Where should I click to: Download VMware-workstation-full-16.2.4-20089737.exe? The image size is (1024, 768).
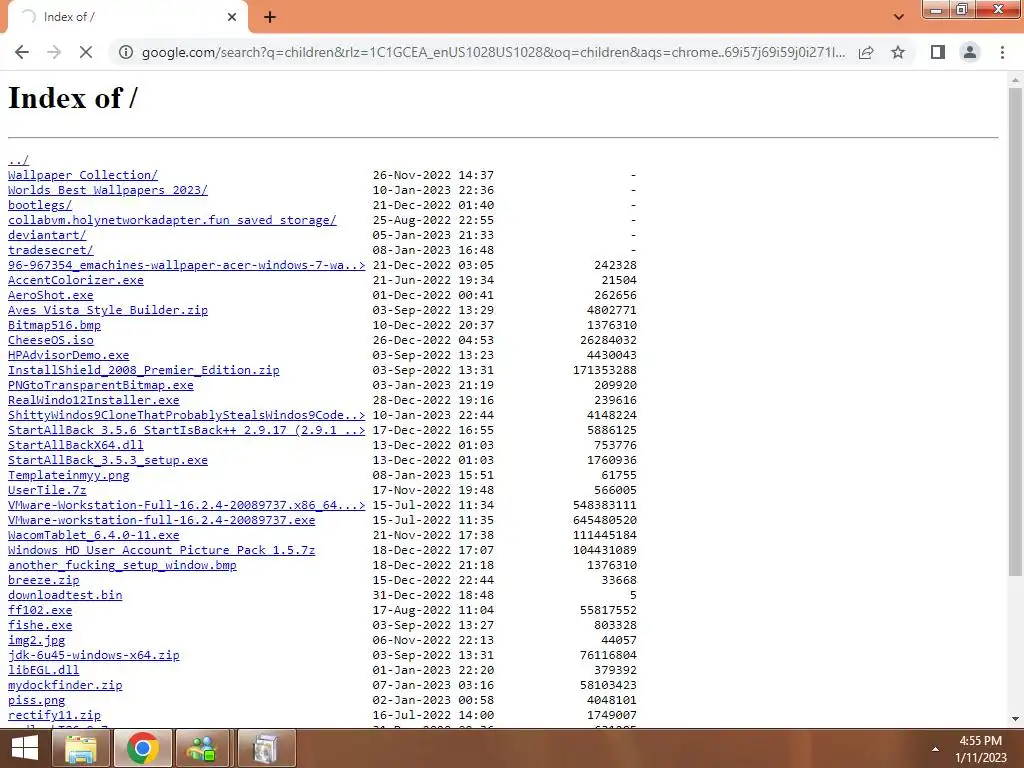pyautogui.click(x=161, y=520)
